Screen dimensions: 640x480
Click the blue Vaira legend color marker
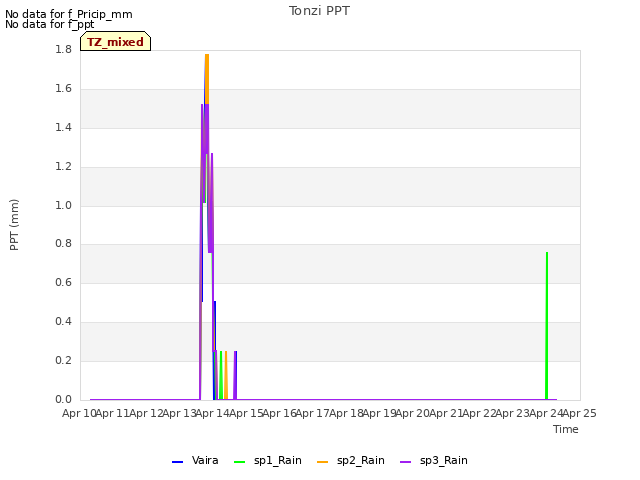[178, 462]
